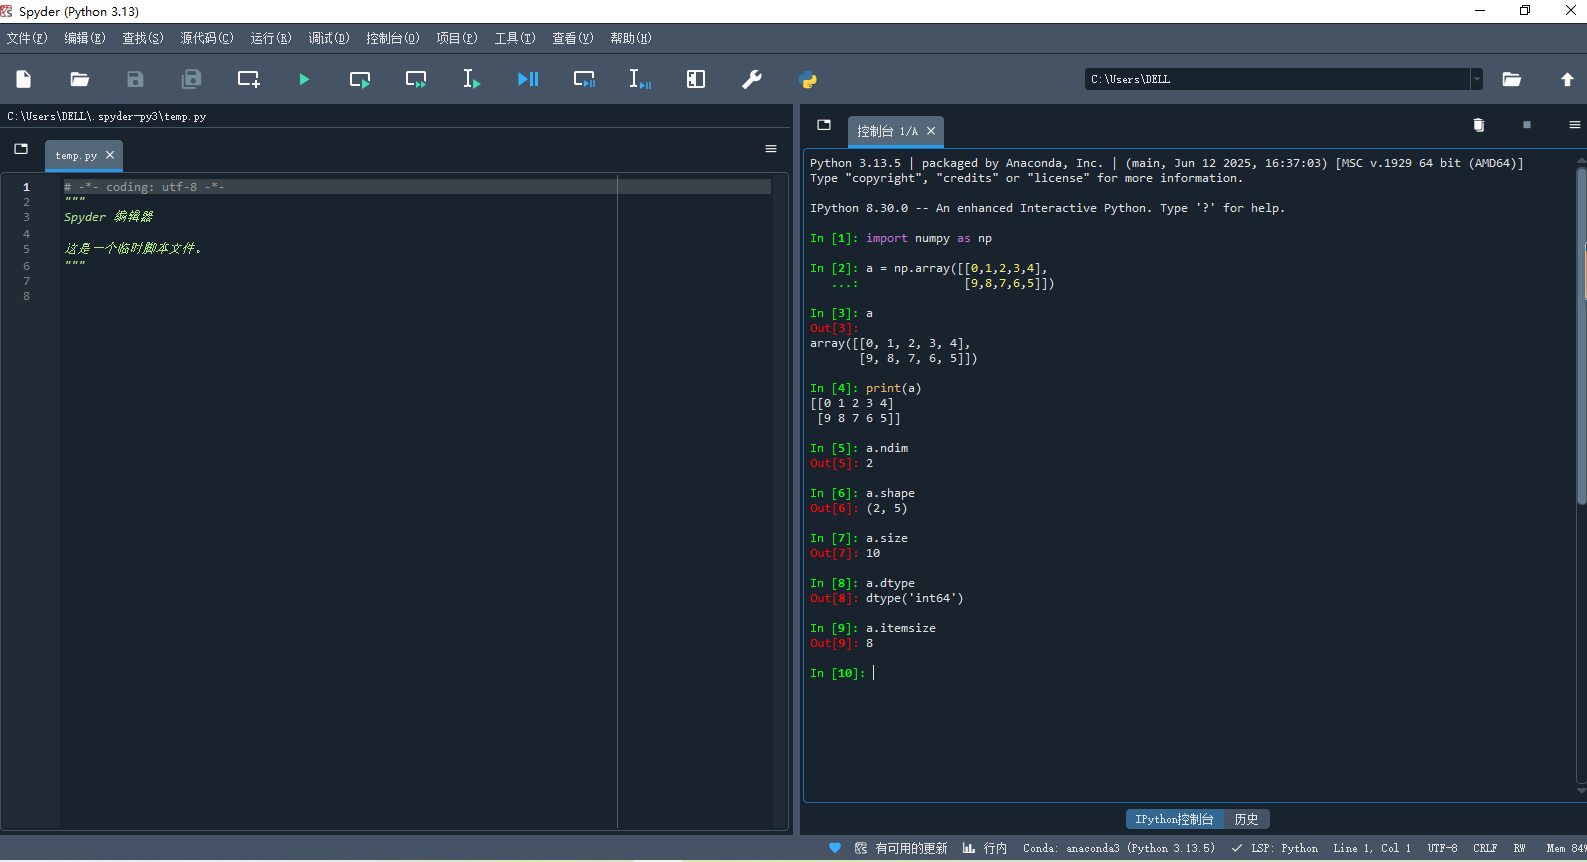This screenshot has width=1587, height=862.
Task: Click the LSP: Python status indicator
Action: click(1275, 848)
